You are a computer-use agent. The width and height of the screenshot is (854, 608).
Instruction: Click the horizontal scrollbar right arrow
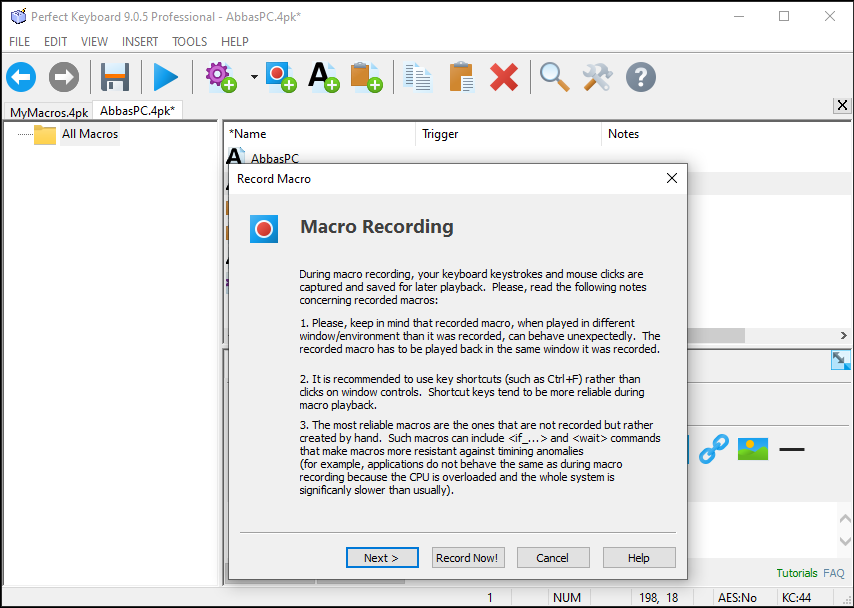point(844,336)
